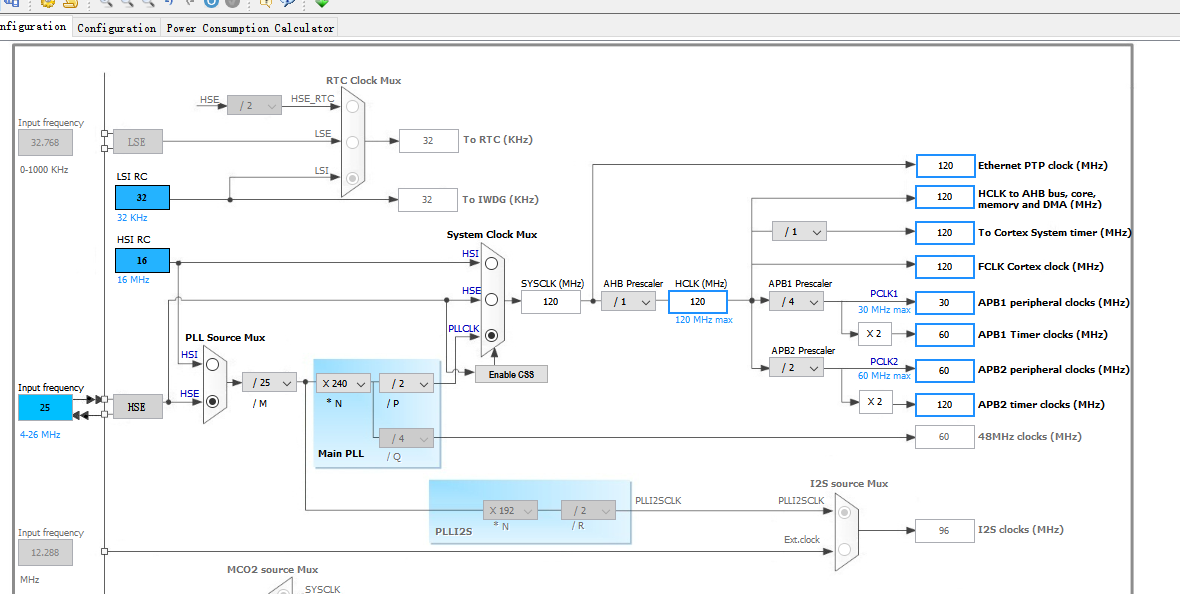Click the APB2 timer X 2 multiplier box
Screen dimensions: 1180x594
874,402
